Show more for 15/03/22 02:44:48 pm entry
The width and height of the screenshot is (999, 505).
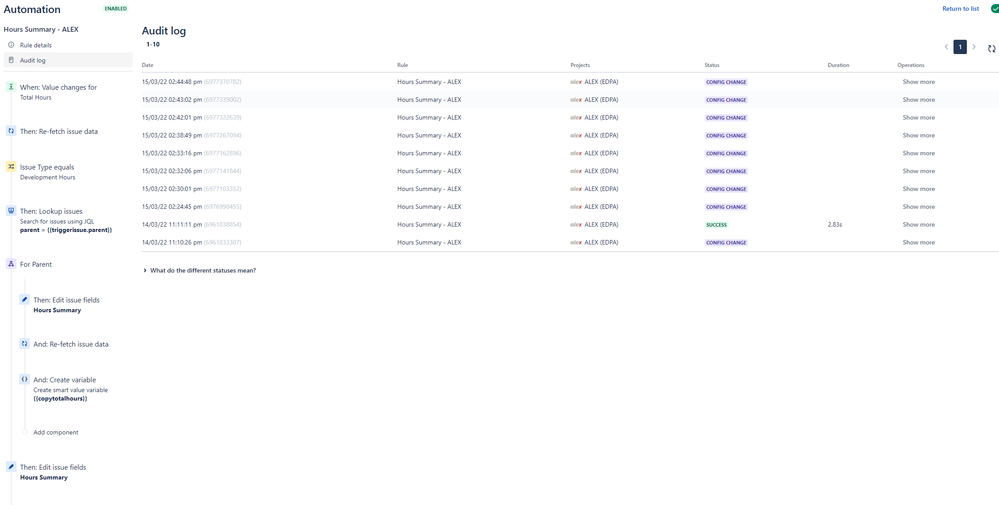click(919, 82)
